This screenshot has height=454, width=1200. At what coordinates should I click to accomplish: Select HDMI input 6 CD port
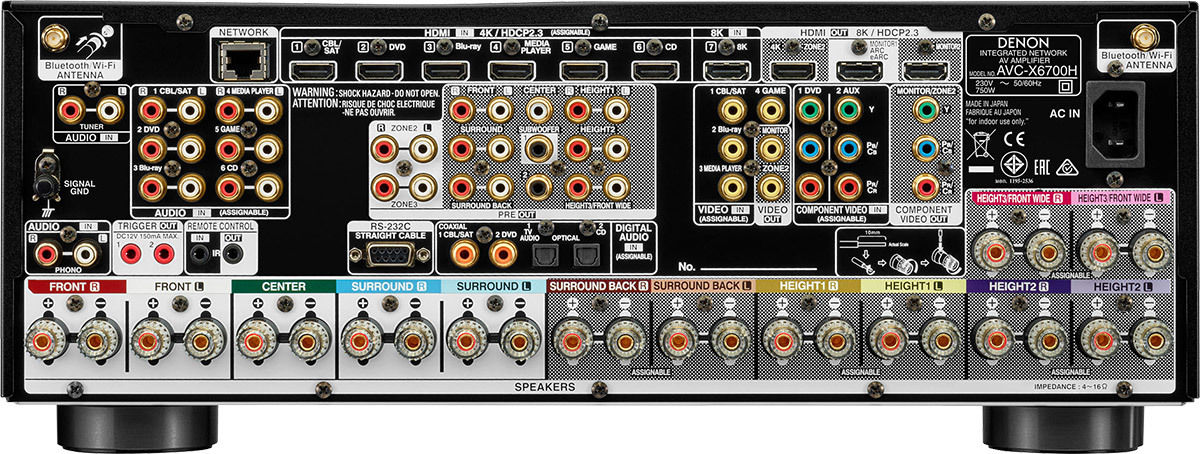[653, 71]
